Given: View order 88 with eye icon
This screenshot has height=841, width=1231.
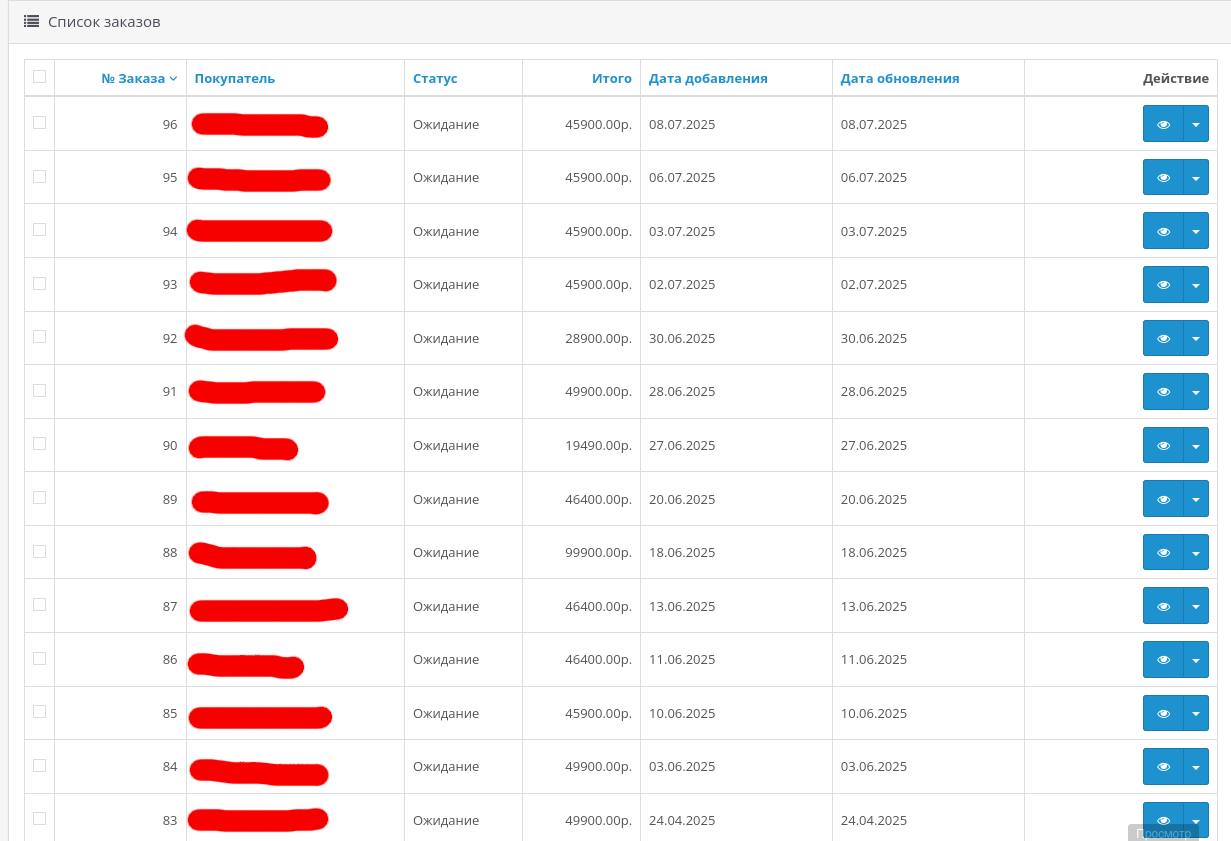Looking at the screenshot, I should tap(1163, 552).
